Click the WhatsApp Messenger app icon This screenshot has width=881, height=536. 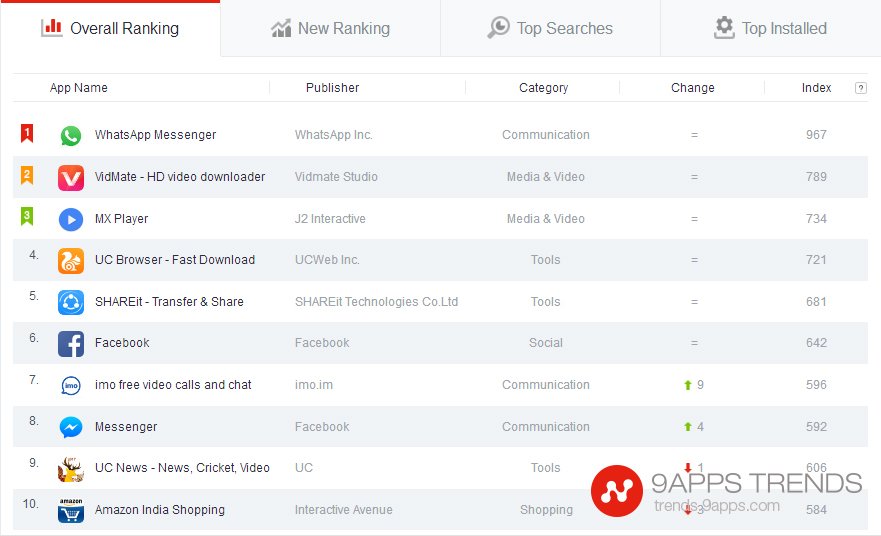(71, 135)
